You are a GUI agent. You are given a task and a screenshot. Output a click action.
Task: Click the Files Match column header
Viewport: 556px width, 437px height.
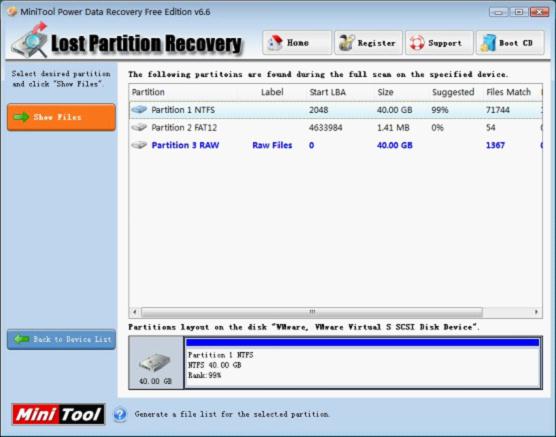508,92
